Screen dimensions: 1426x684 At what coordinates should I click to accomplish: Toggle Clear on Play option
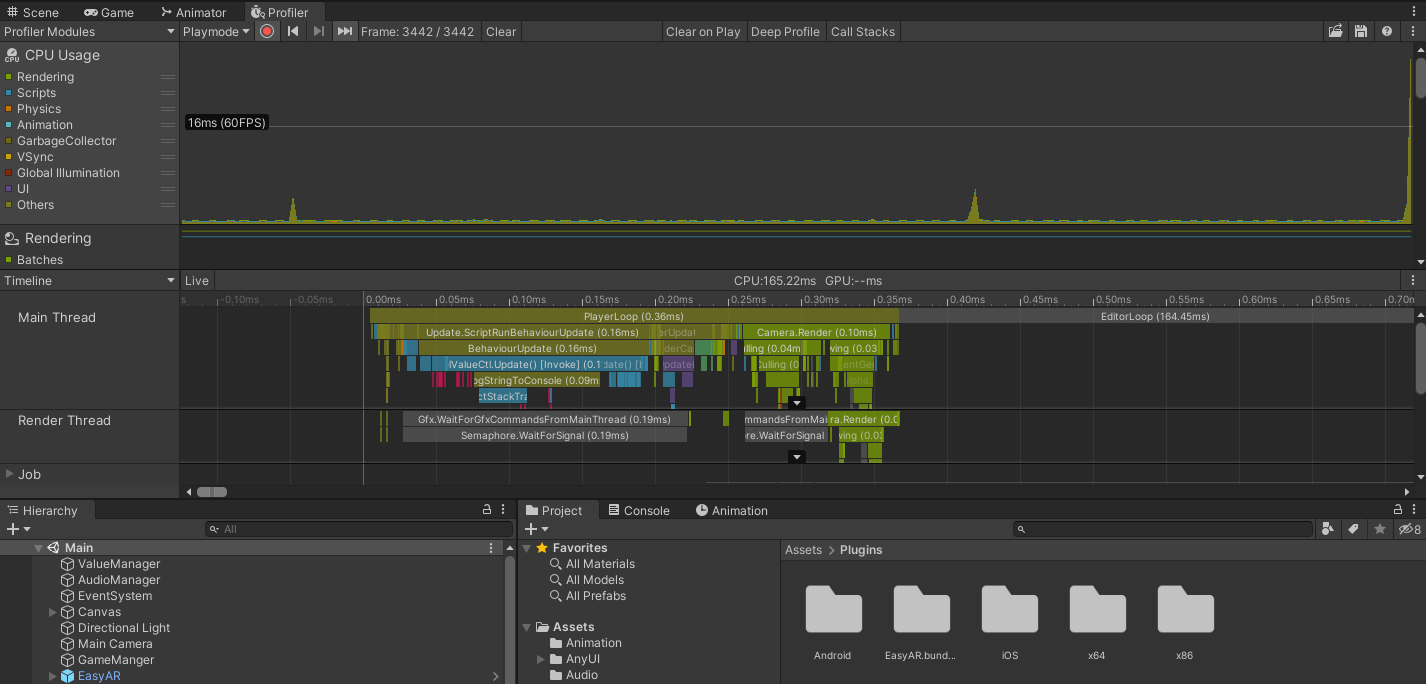click(703, 32)
